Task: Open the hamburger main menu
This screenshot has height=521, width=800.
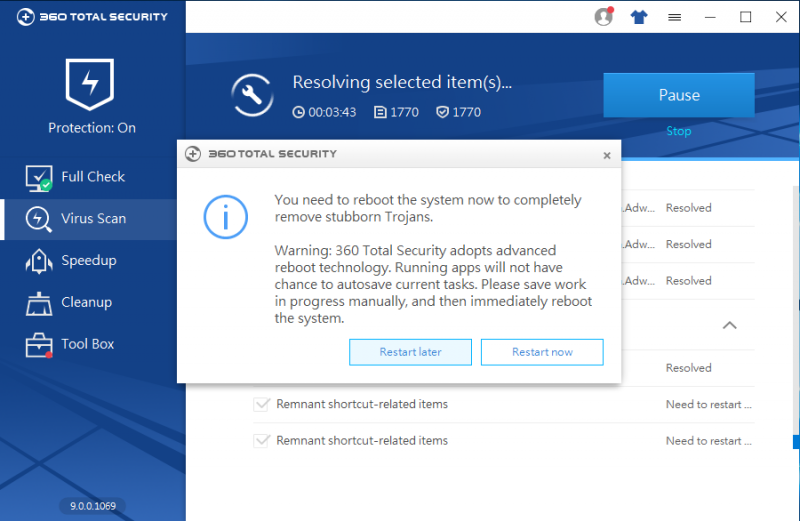Action: click(675, 17)
